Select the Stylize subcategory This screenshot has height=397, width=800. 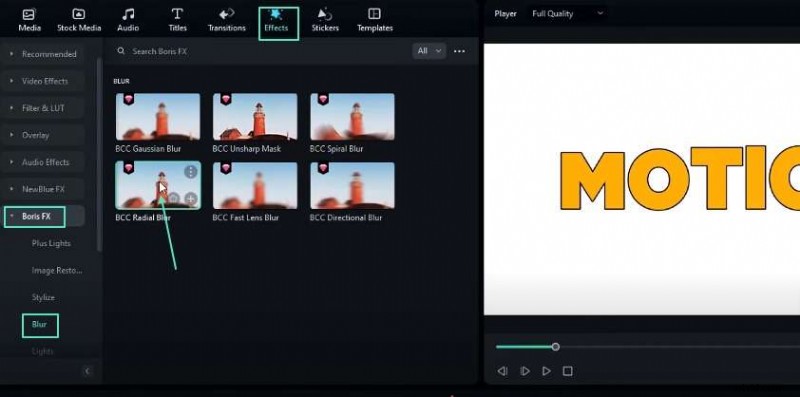click(43, 297)
